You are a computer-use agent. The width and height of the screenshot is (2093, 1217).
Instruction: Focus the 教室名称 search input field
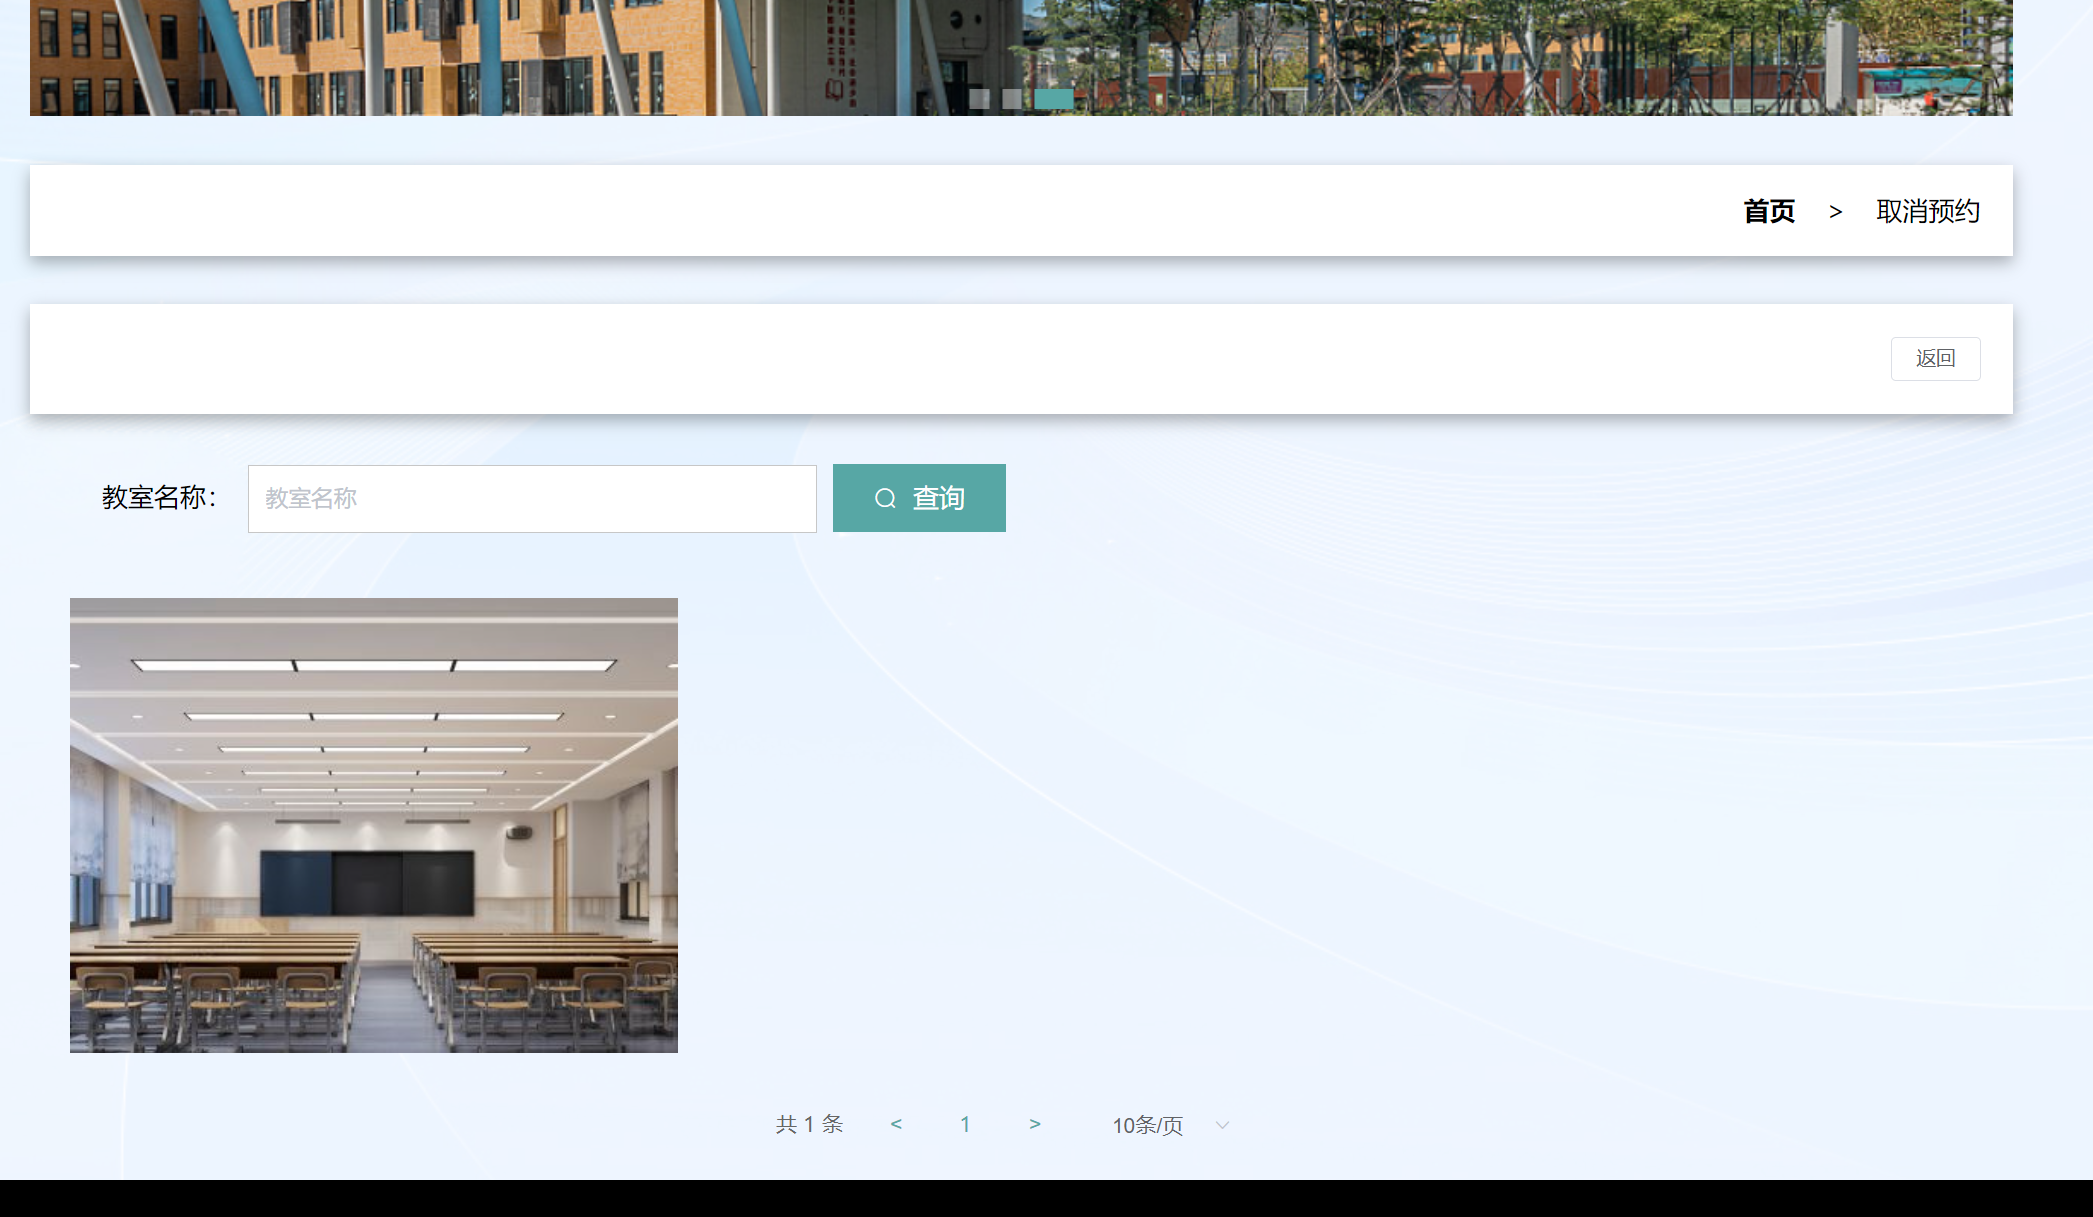[x=532, y=498]
